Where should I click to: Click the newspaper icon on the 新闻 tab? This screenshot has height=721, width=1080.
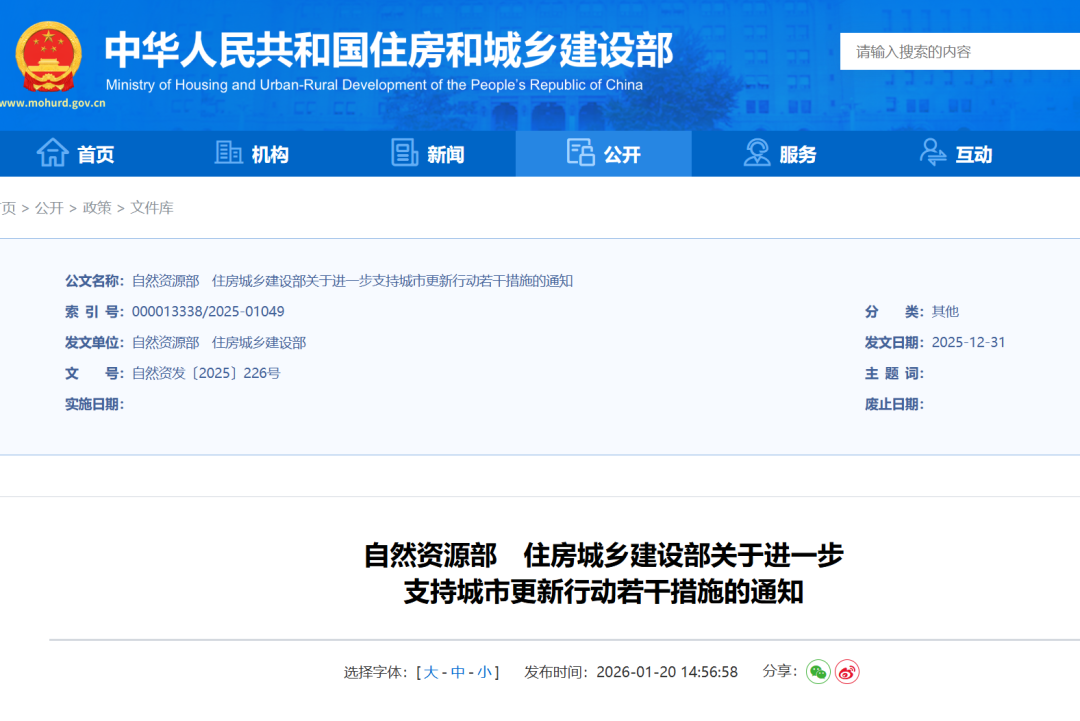tap(404, 152)
